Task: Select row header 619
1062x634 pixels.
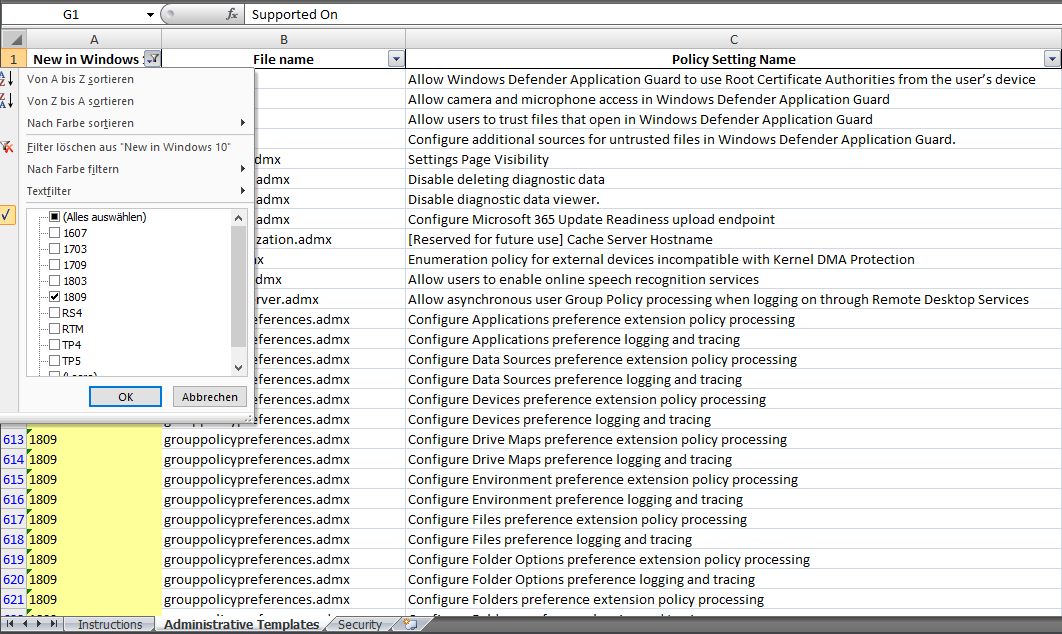Action: 14,559
